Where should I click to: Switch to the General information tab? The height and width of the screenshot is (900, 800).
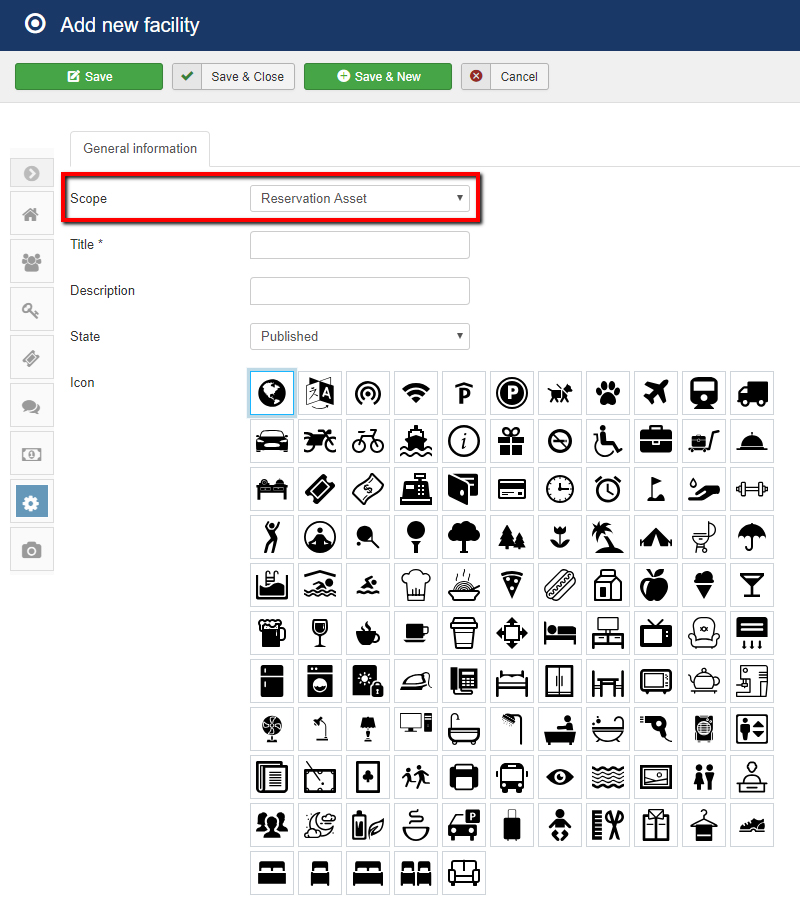click(x=139, y=148)
